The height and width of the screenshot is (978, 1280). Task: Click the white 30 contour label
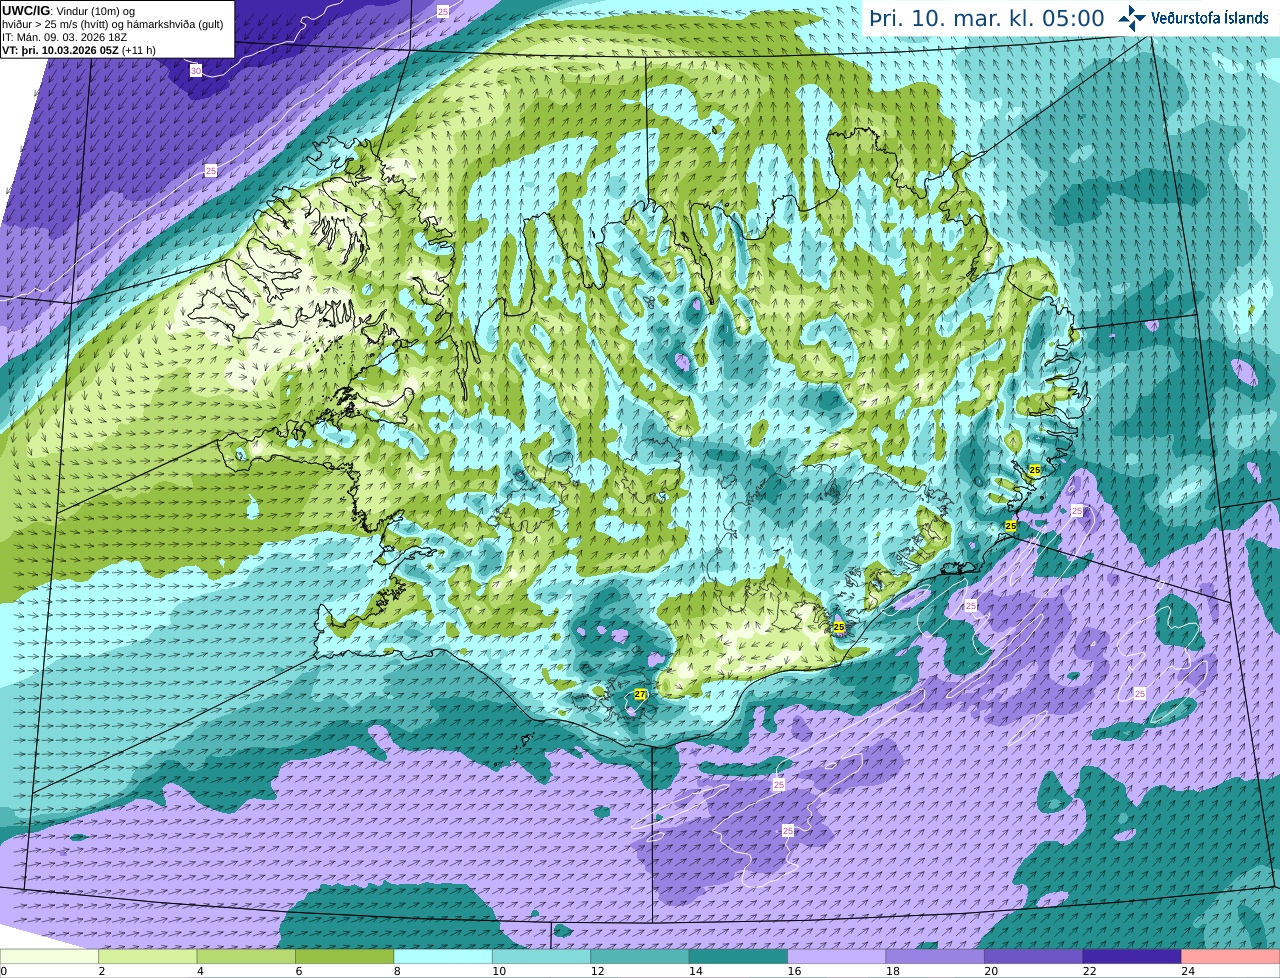[x=196, y=71]
